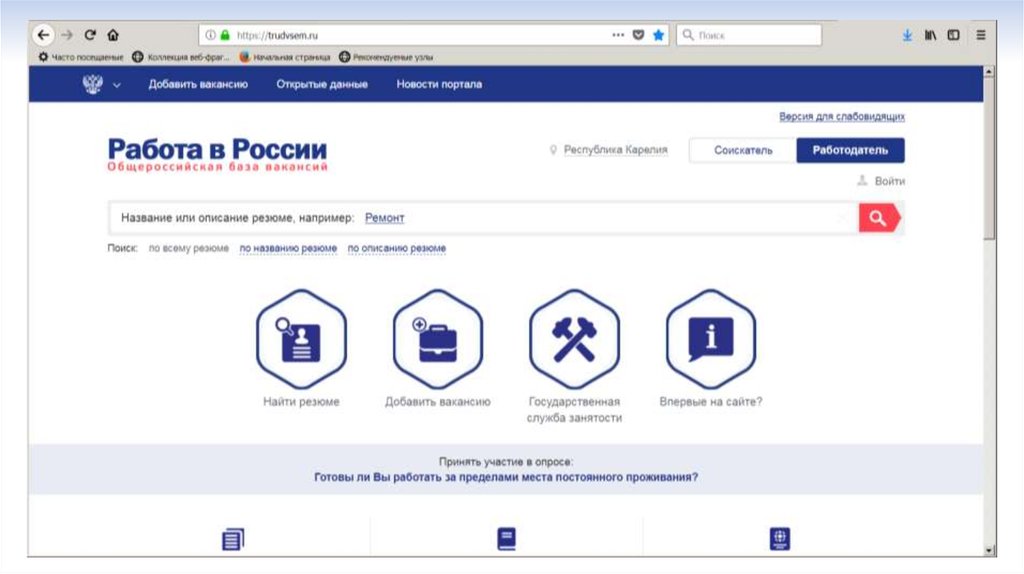The width and height of the screenshot is (1024, 574).
Task: Open the browser home page icon
Action: pyautogui.click(x=113, y=35)
